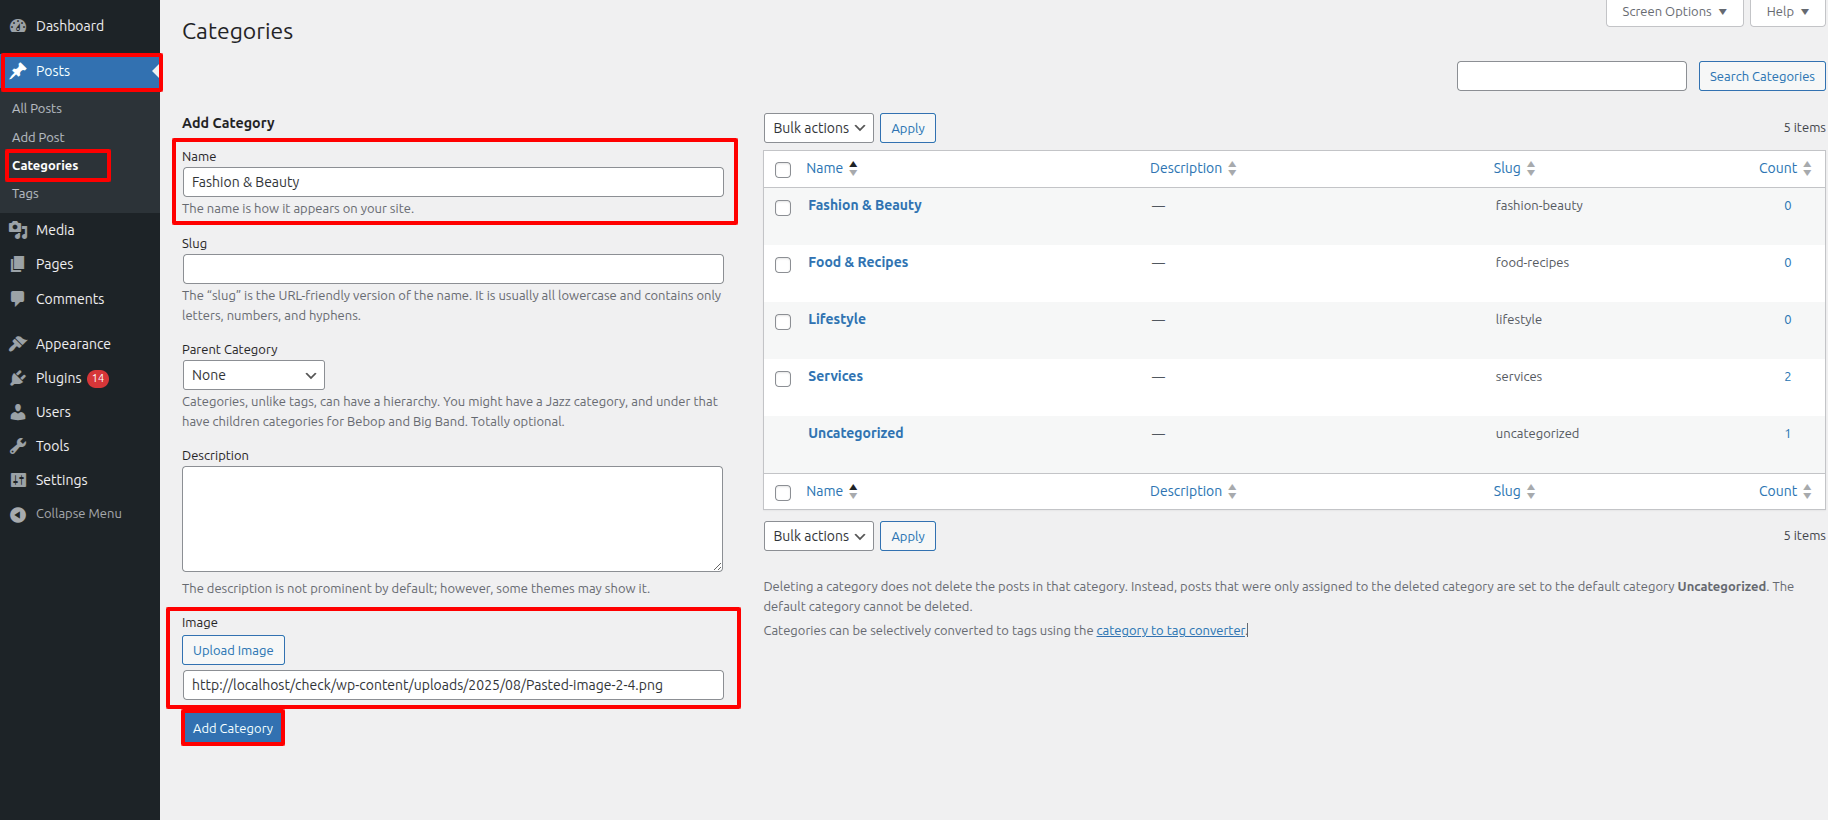Select the Food & Recipes row checkbox
Image resolution: width=1828 pixels, height=820 pixels.
(x=783, y=264)
